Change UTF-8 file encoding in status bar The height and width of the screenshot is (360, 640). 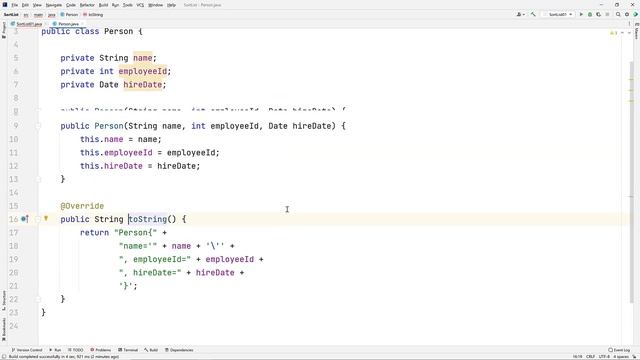pyautogui.click(x=604, y=357)
